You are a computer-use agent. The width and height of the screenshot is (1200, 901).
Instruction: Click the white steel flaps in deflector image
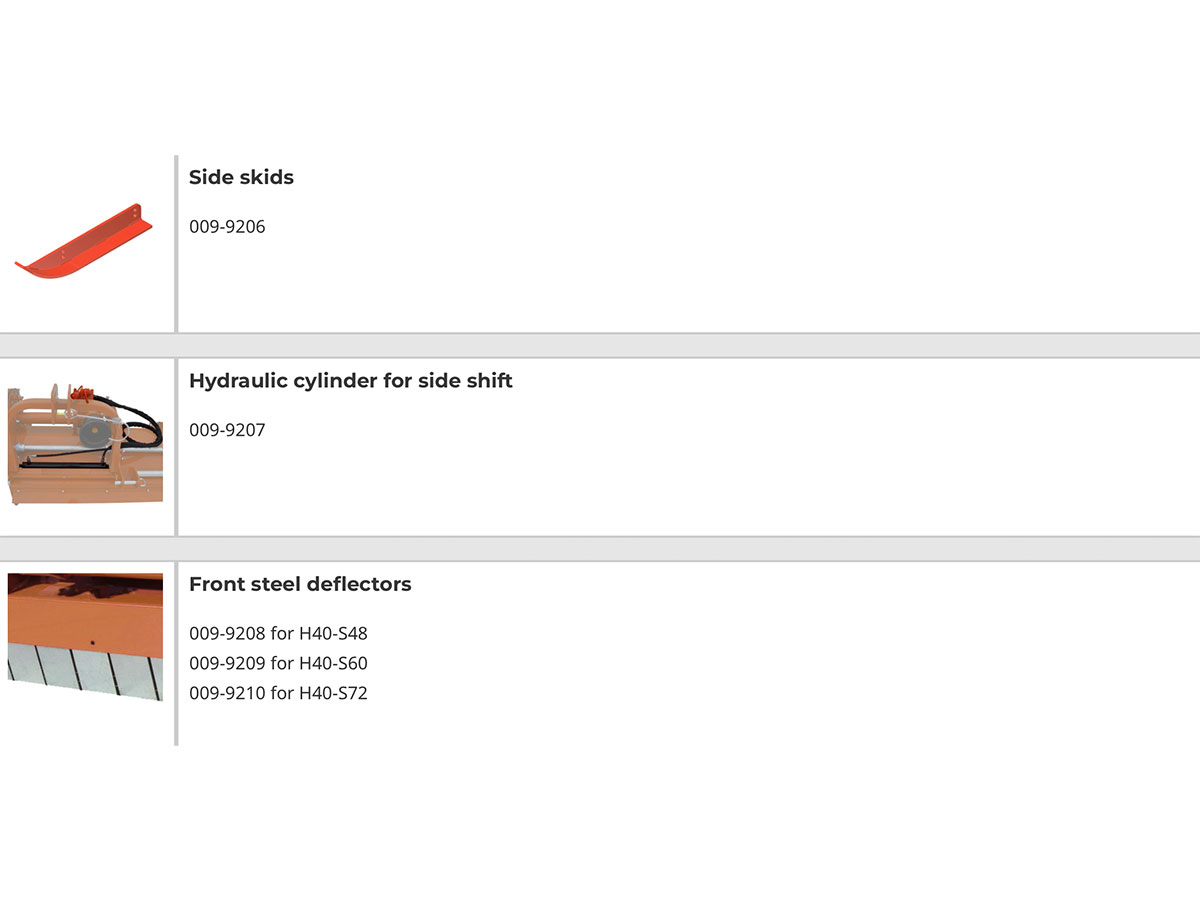pyautogui.click(x=85, y=671)
